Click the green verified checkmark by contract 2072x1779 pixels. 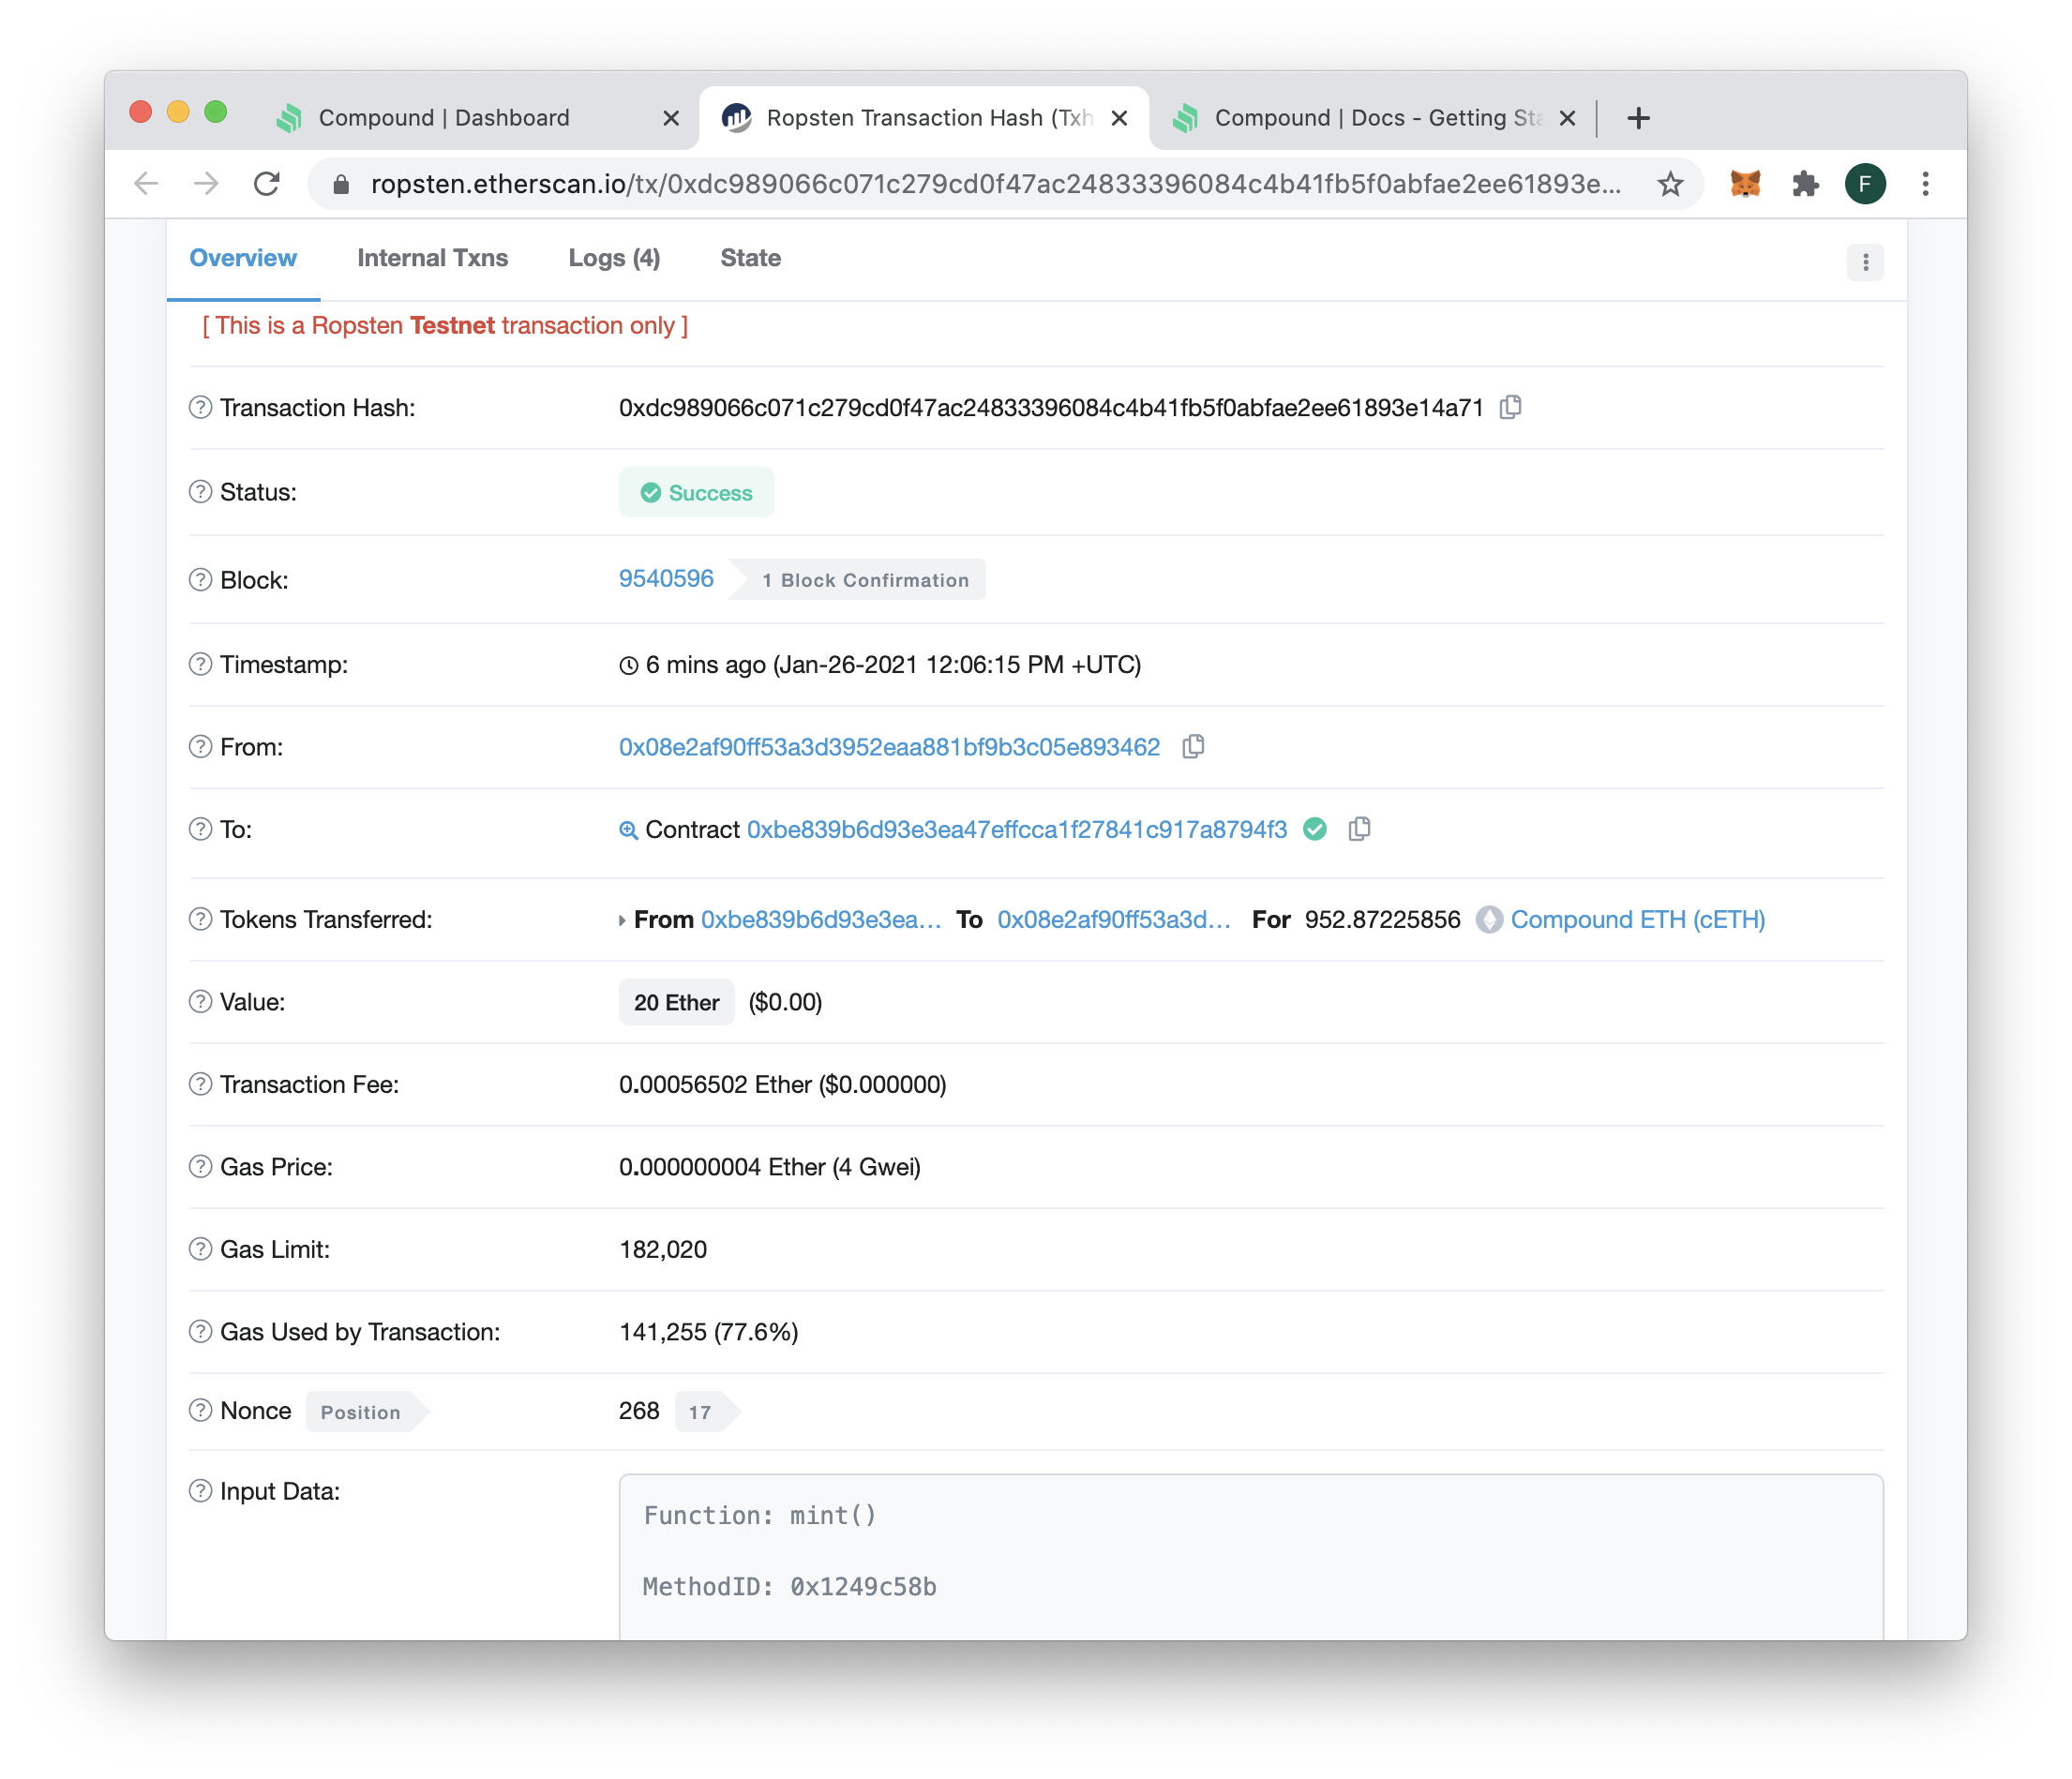coord(1315,829)
